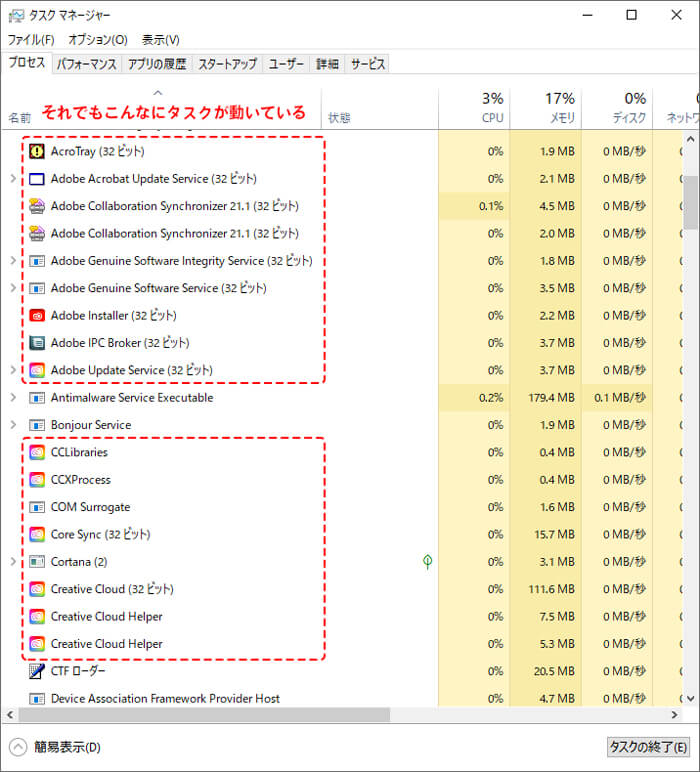700x772 pixels.
Task: Switch to the サービス tab
Action: pyautogui.click(x=368, y=64)
